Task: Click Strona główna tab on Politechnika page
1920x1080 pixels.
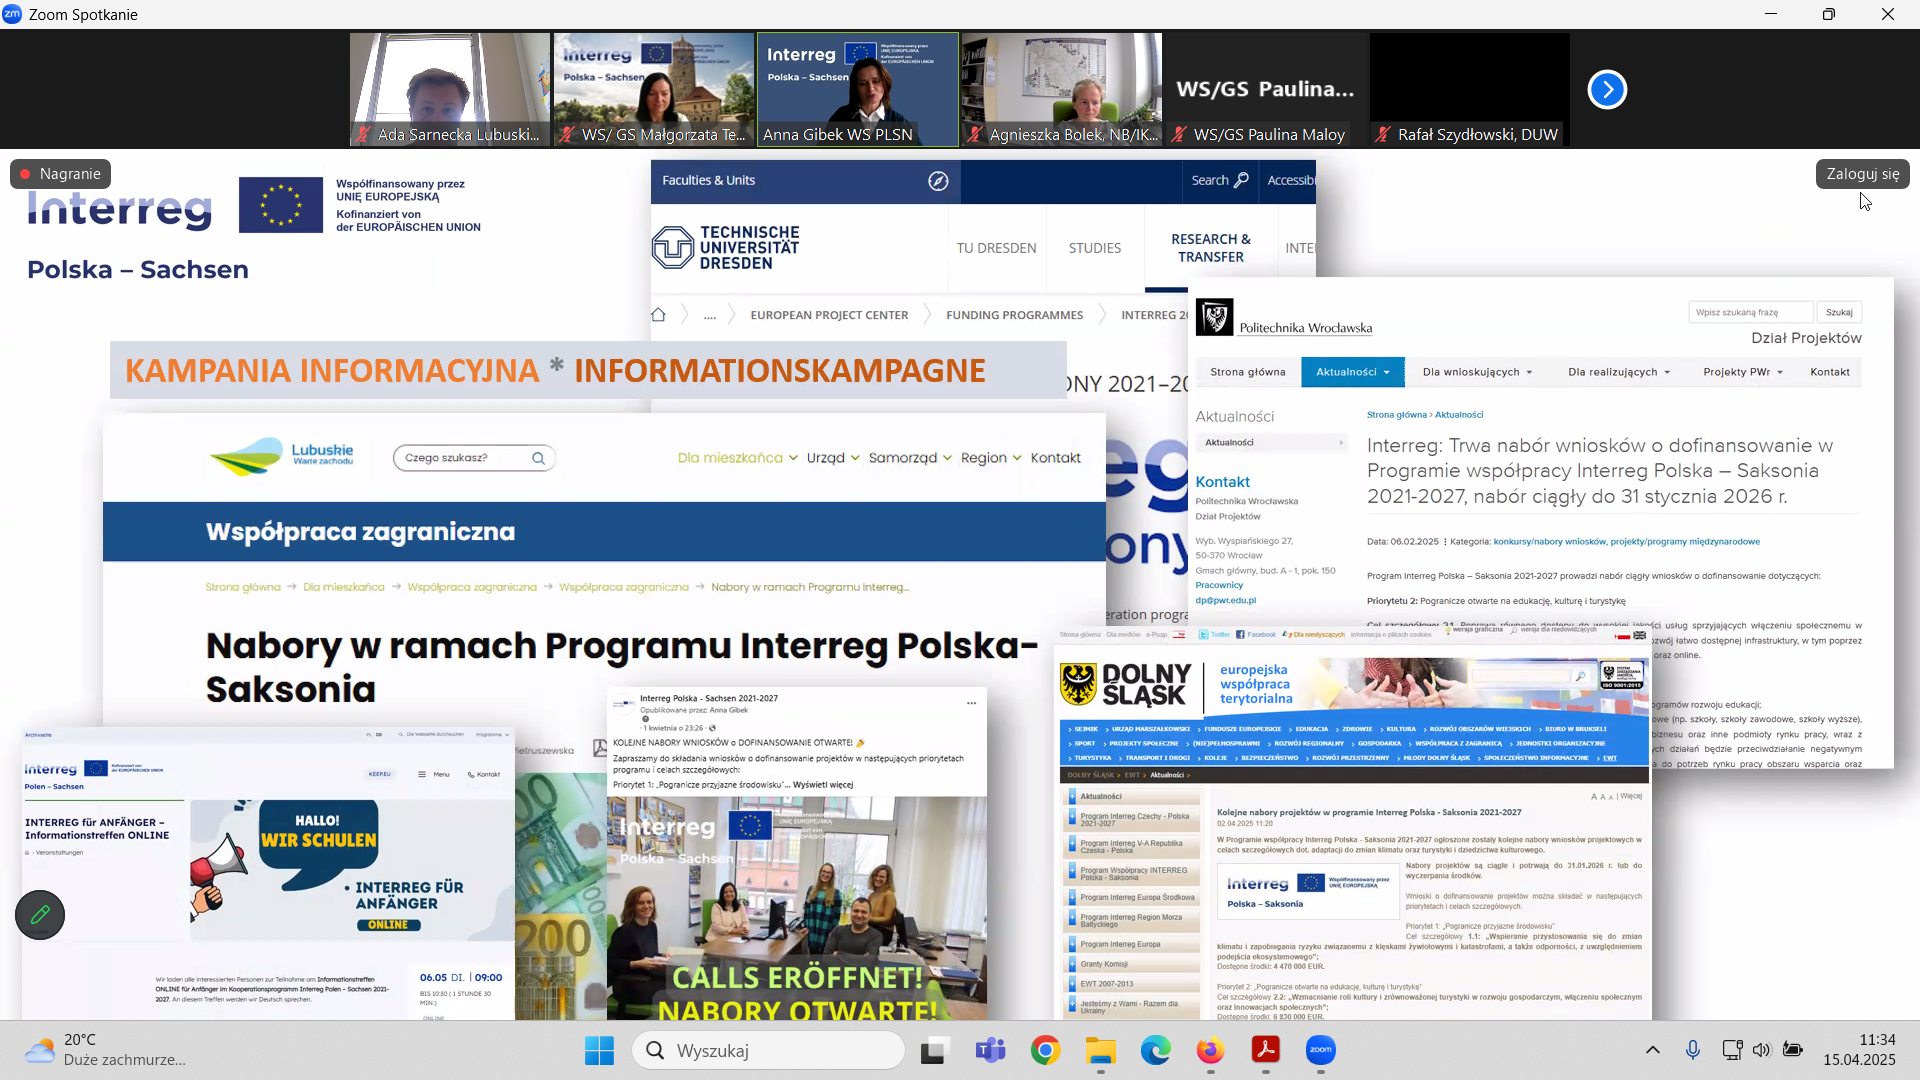Action: click(x=1247, y=372)
